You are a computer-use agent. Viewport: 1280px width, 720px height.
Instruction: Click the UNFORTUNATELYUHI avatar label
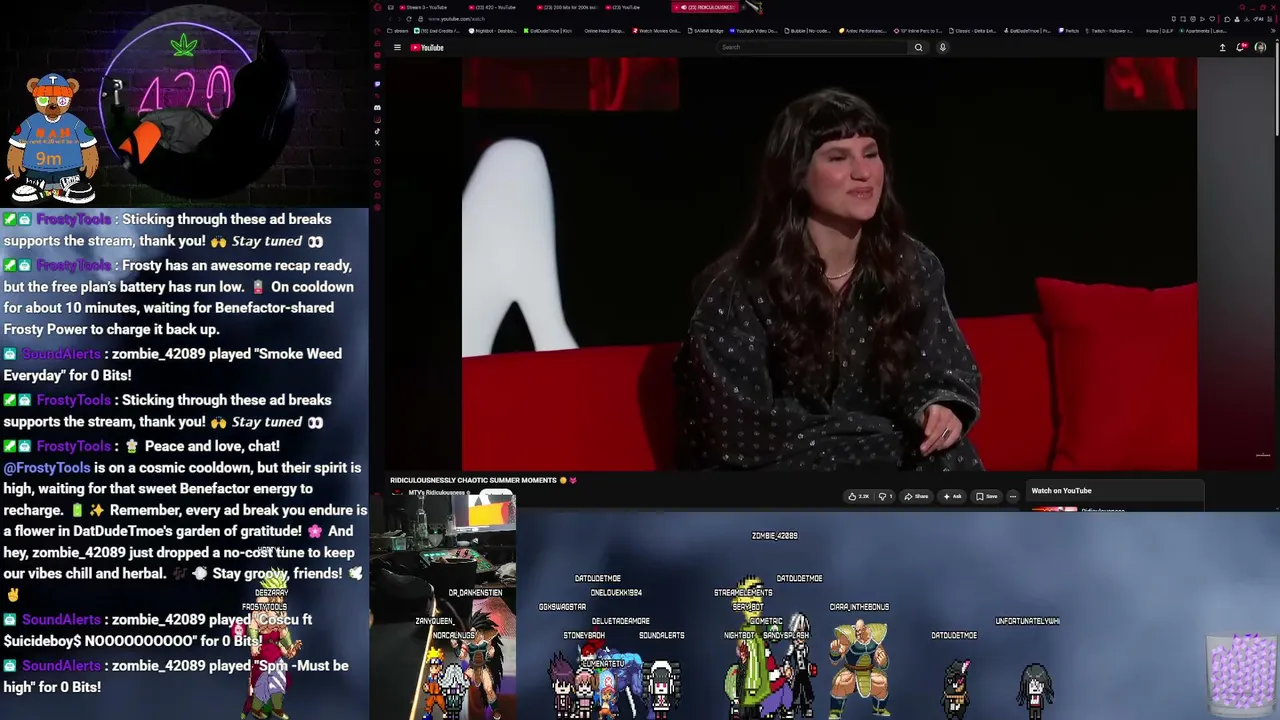coord(1028,621)
